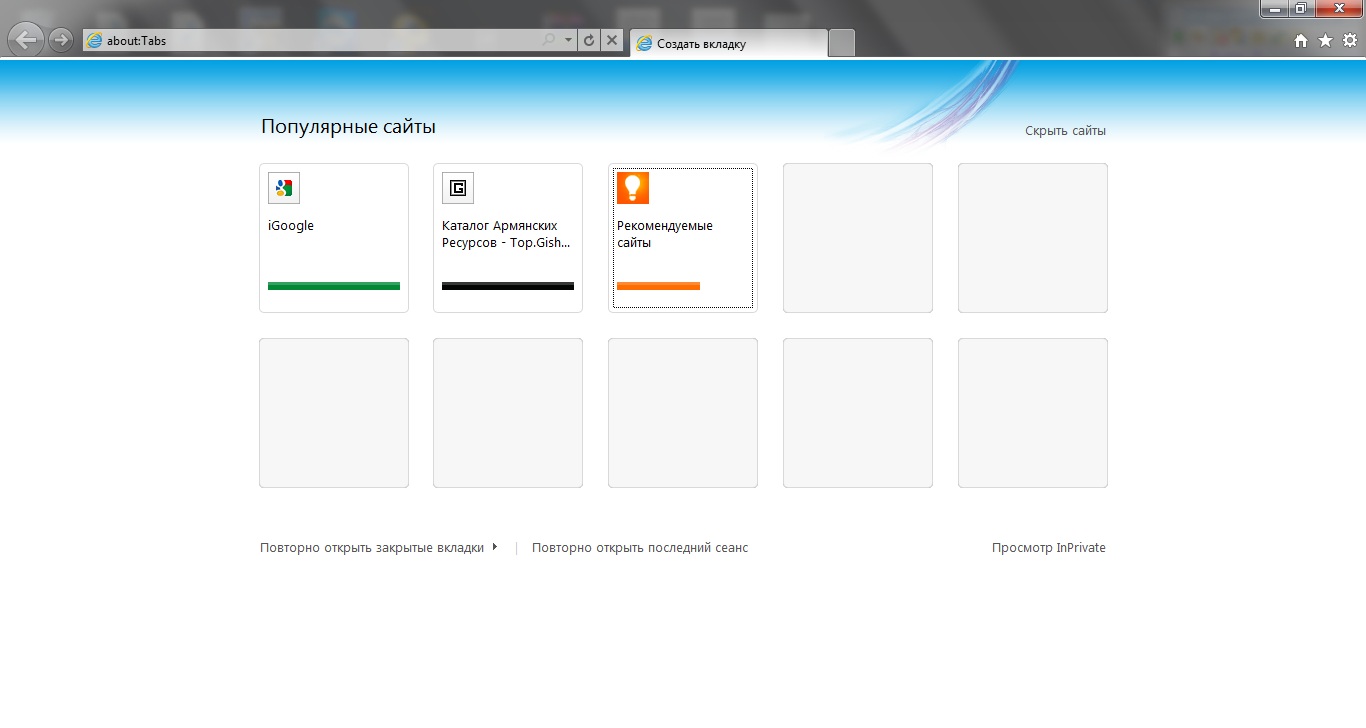The height and width of the screenshot is (728, 1366).
Task: Start "Просмотр InPrivate" browsing link
Action: pos(1048,548)
